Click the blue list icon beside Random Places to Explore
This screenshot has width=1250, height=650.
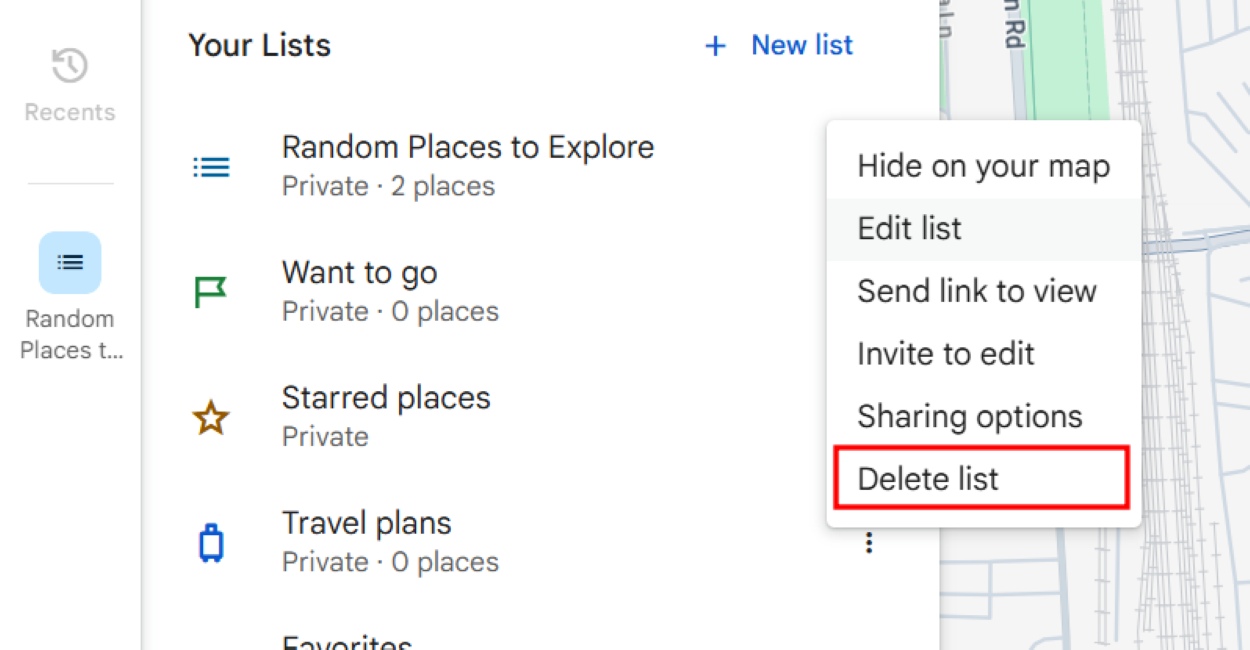pyautogui.click(x=210, y=167)
